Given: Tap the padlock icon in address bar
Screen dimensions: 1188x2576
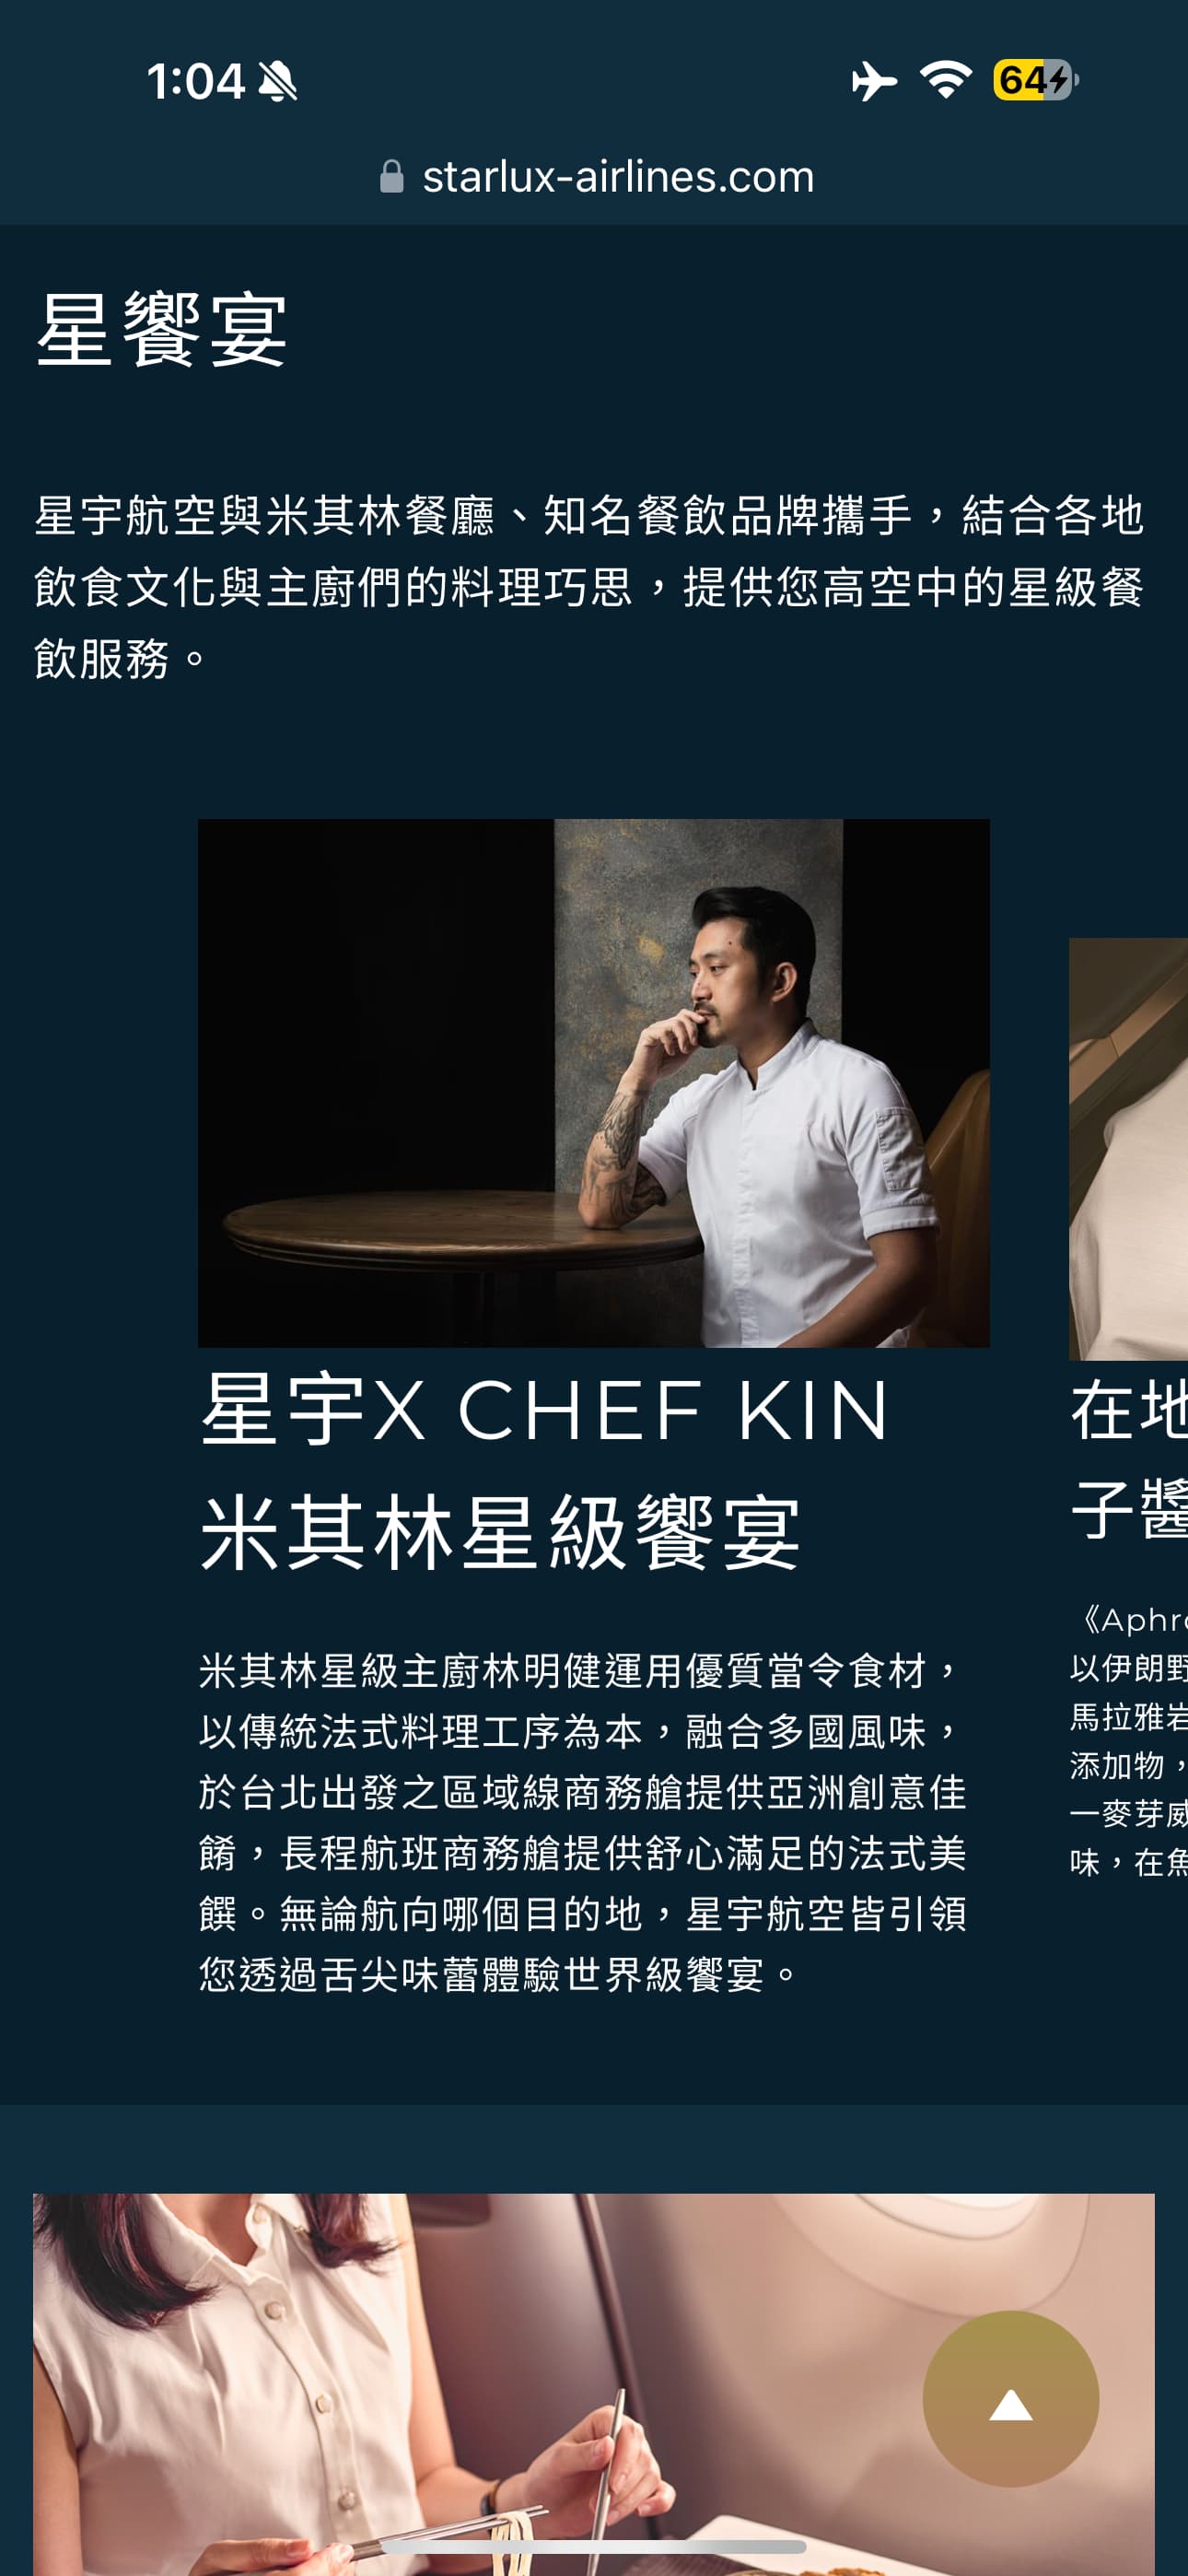Looking at the screenshot, I should click(x=392, y=177).
